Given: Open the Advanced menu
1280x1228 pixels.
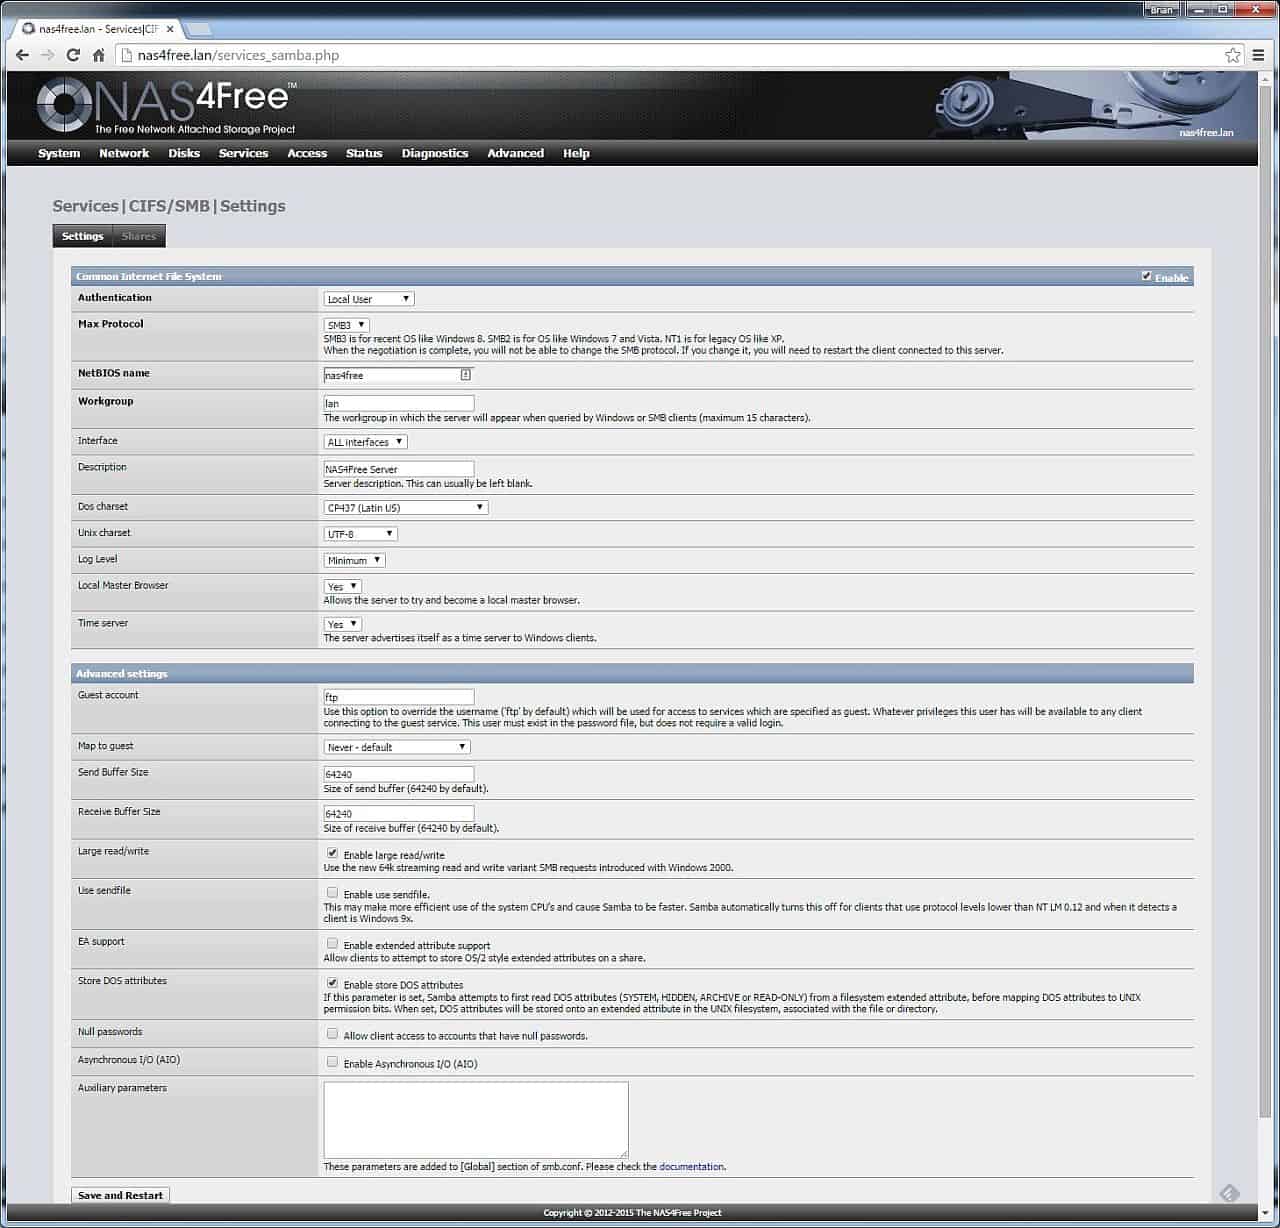Looking at the screenshot, I should click(516, 153).
